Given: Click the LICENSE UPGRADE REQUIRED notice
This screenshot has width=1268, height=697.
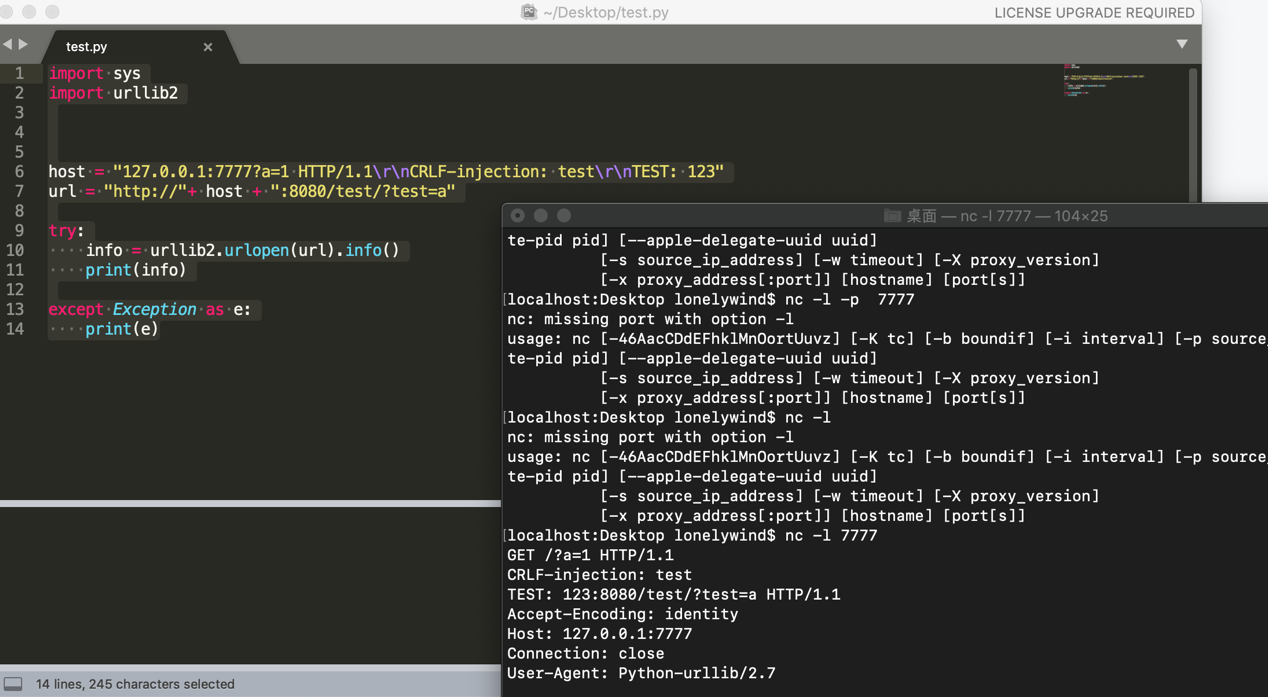Looking at the screenshot, I should [1094, 12].
